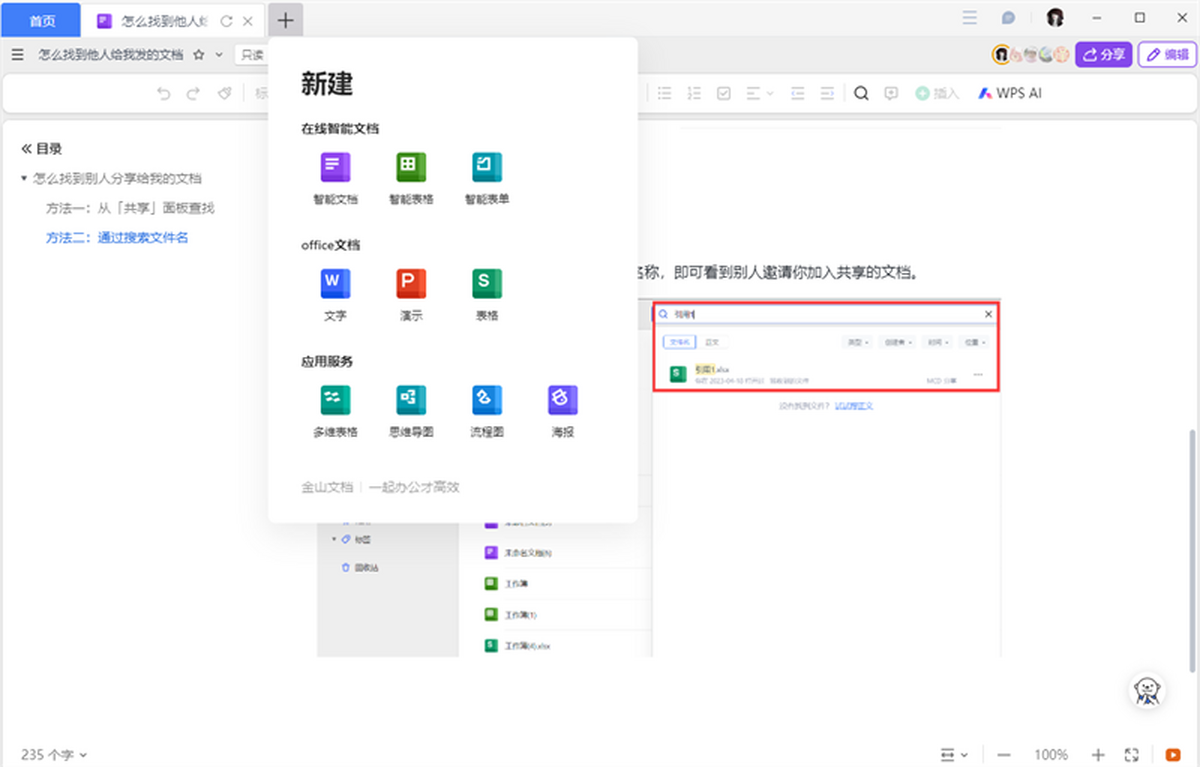Open the page width dropdown in status bar
This screenshot has height=767, width=1200.
point(953,755)
